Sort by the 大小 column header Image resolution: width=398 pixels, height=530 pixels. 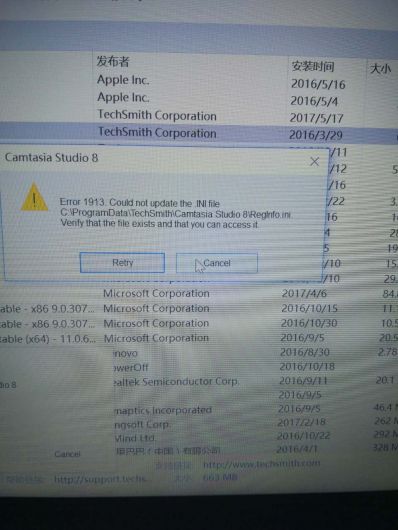(x=380, y=69)
